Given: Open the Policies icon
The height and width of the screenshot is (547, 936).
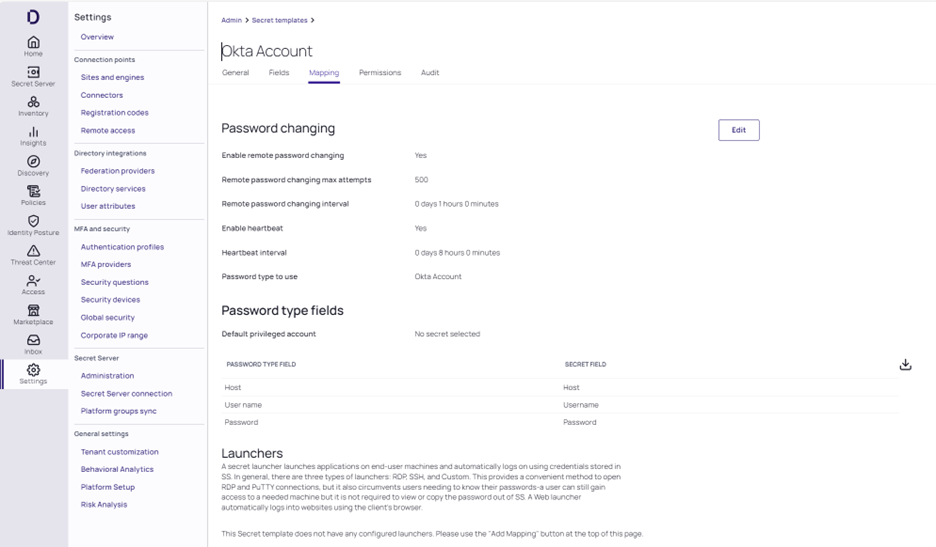Looking at the screenshot, I should [x=33, y=192].
